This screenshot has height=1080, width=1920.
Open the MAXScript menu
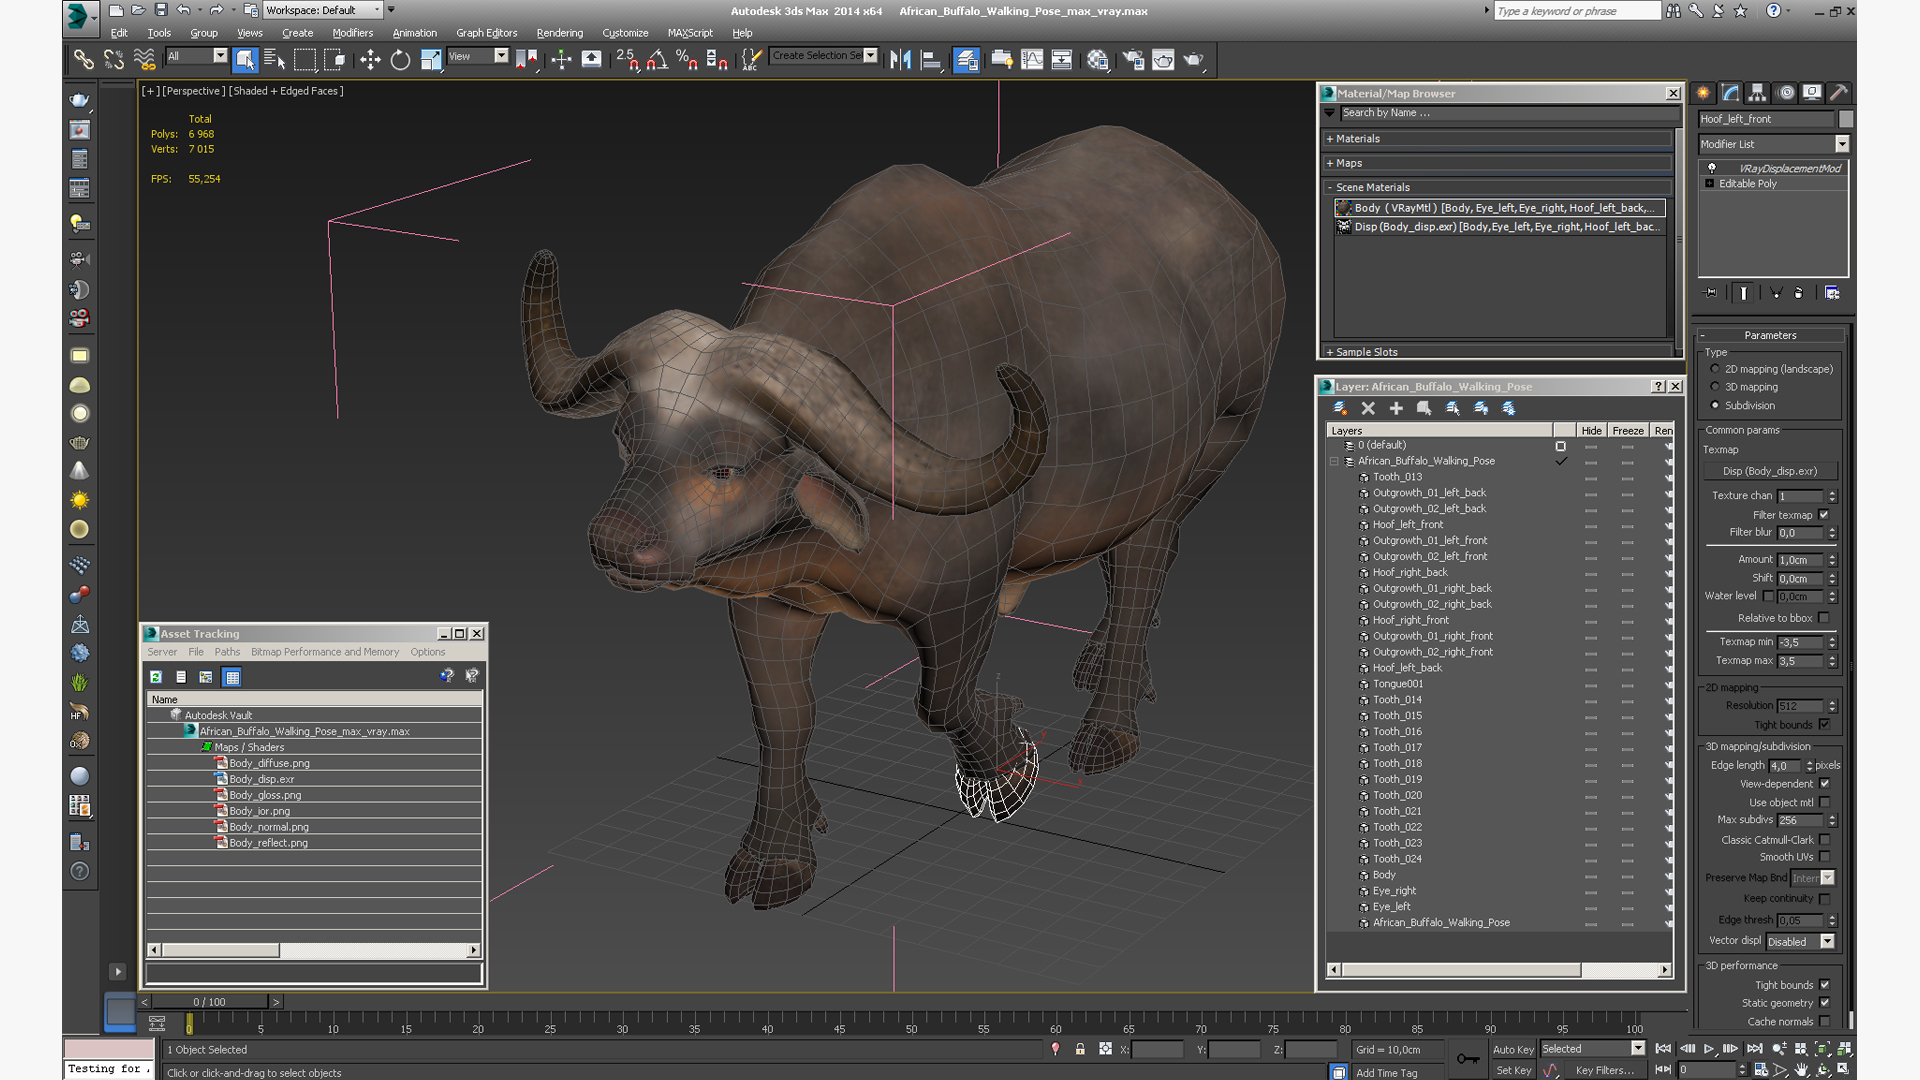click(x=690, y=33)
